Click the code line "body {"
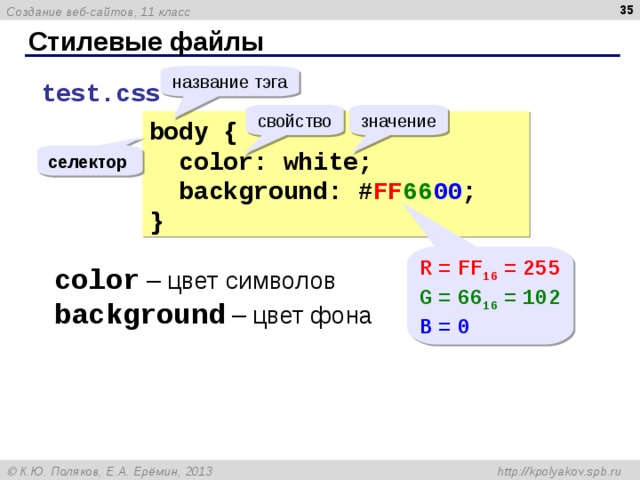 pyautogui.click(x=193, y=132)
